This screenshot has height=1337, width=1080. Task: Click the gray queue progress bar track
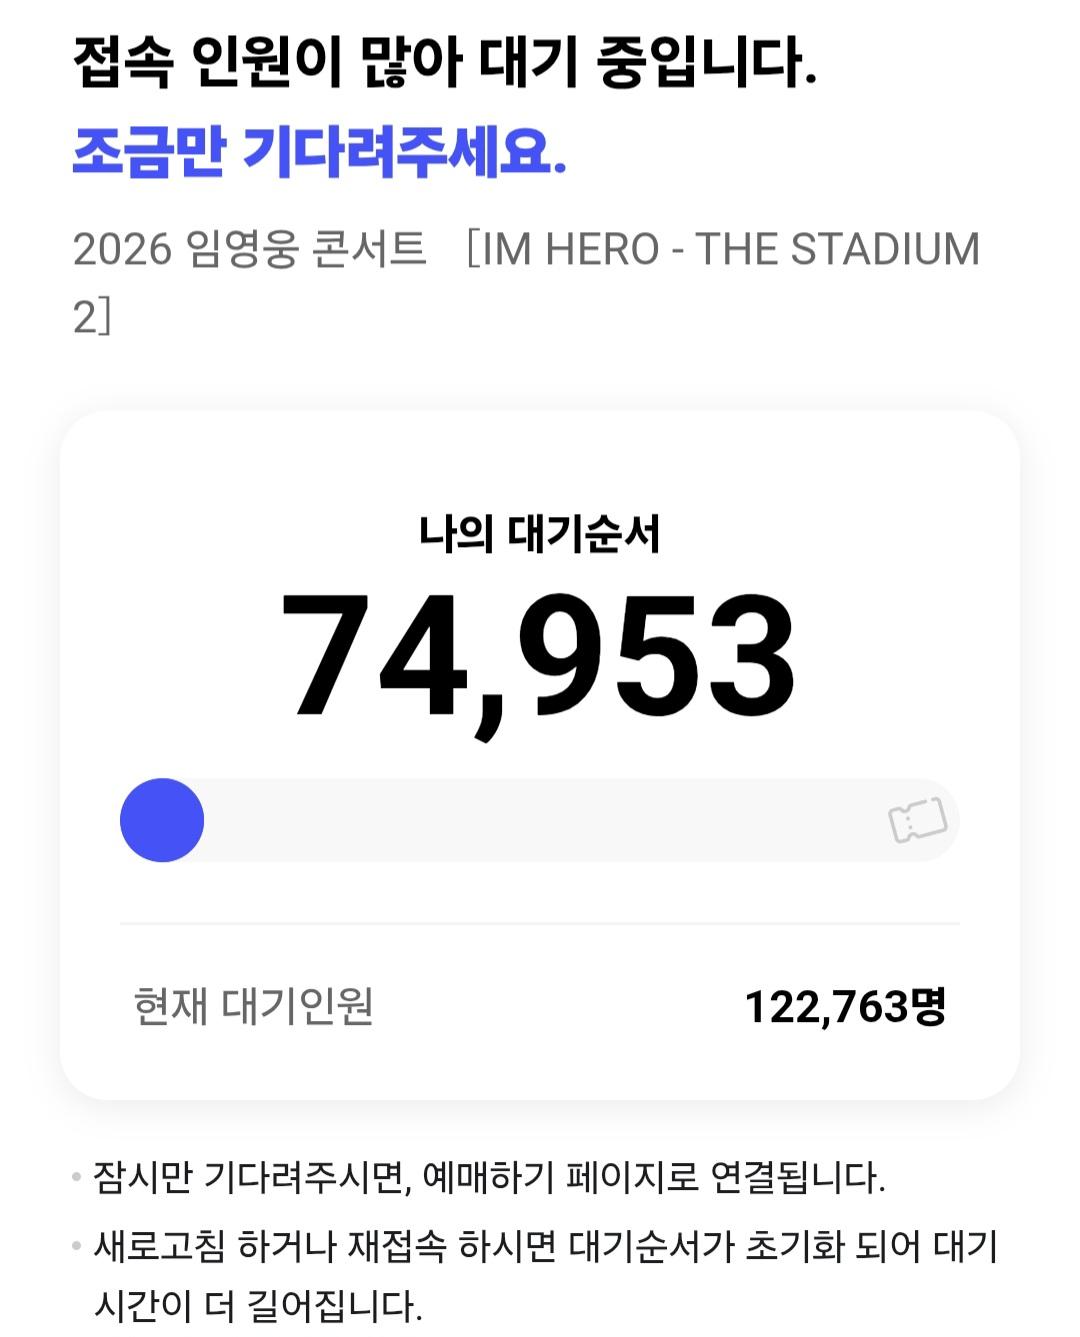(540, 820)
